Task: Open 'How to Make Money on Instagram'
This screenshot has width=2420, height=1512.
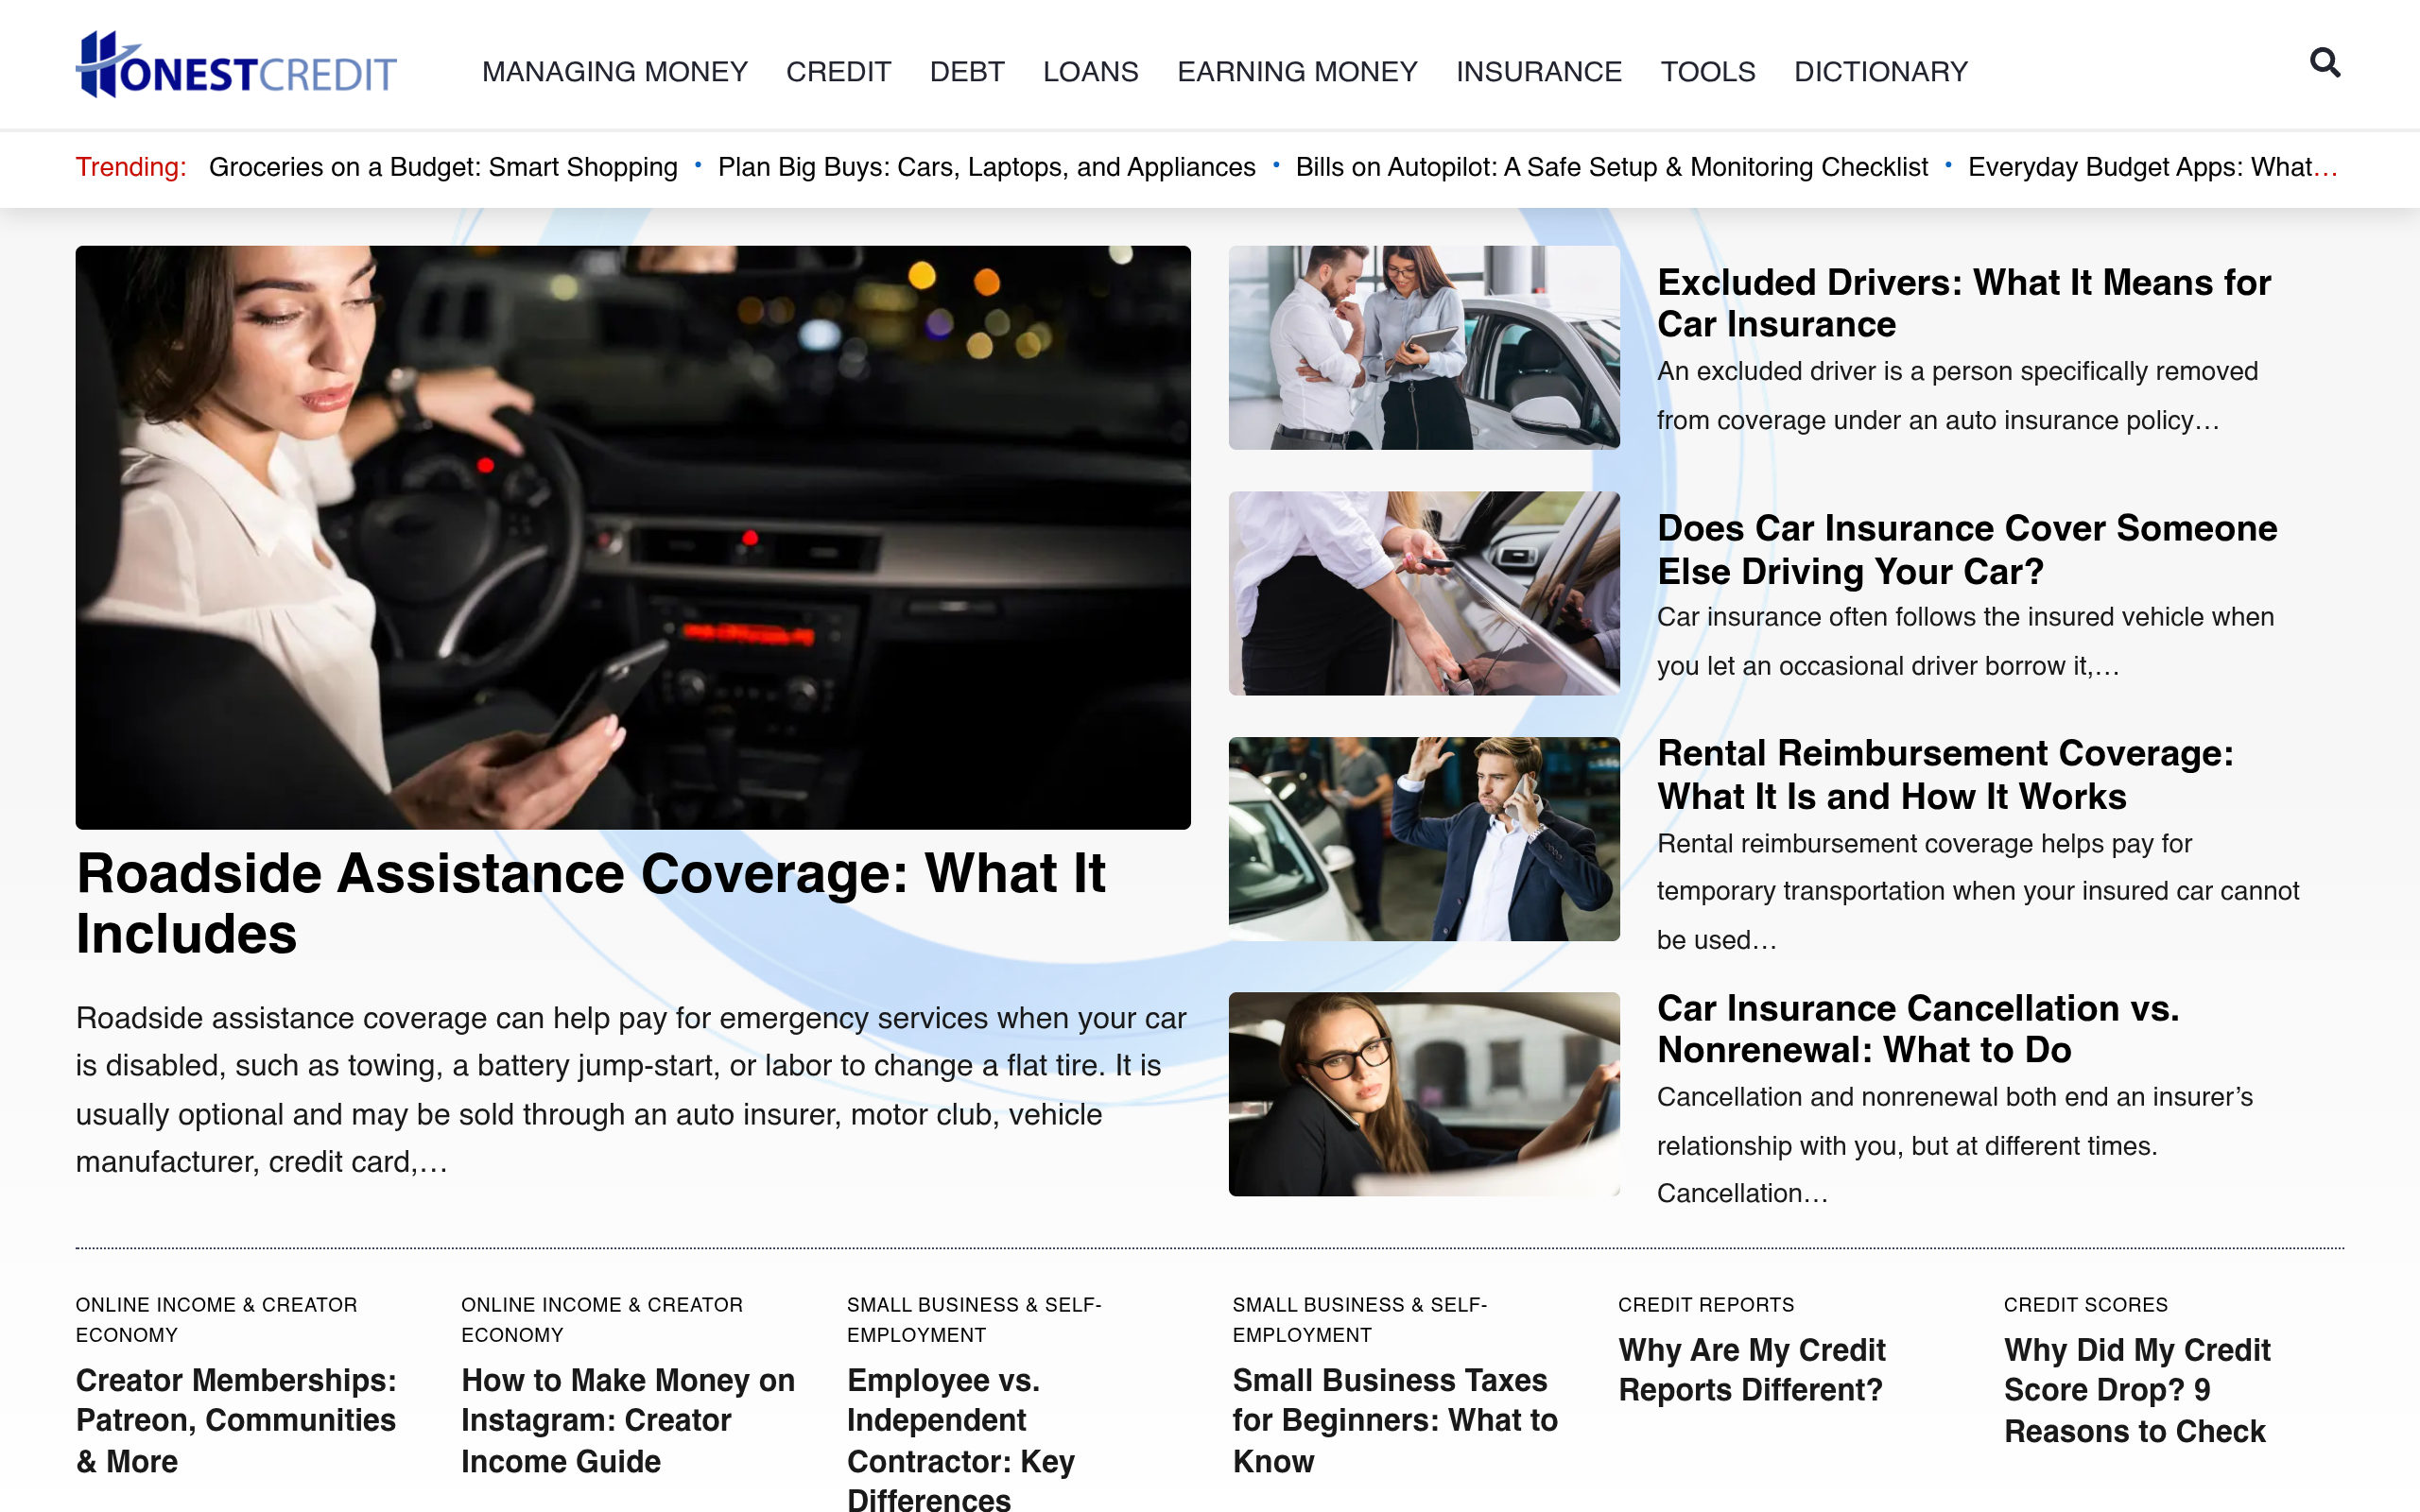Action: [628, 1420]
